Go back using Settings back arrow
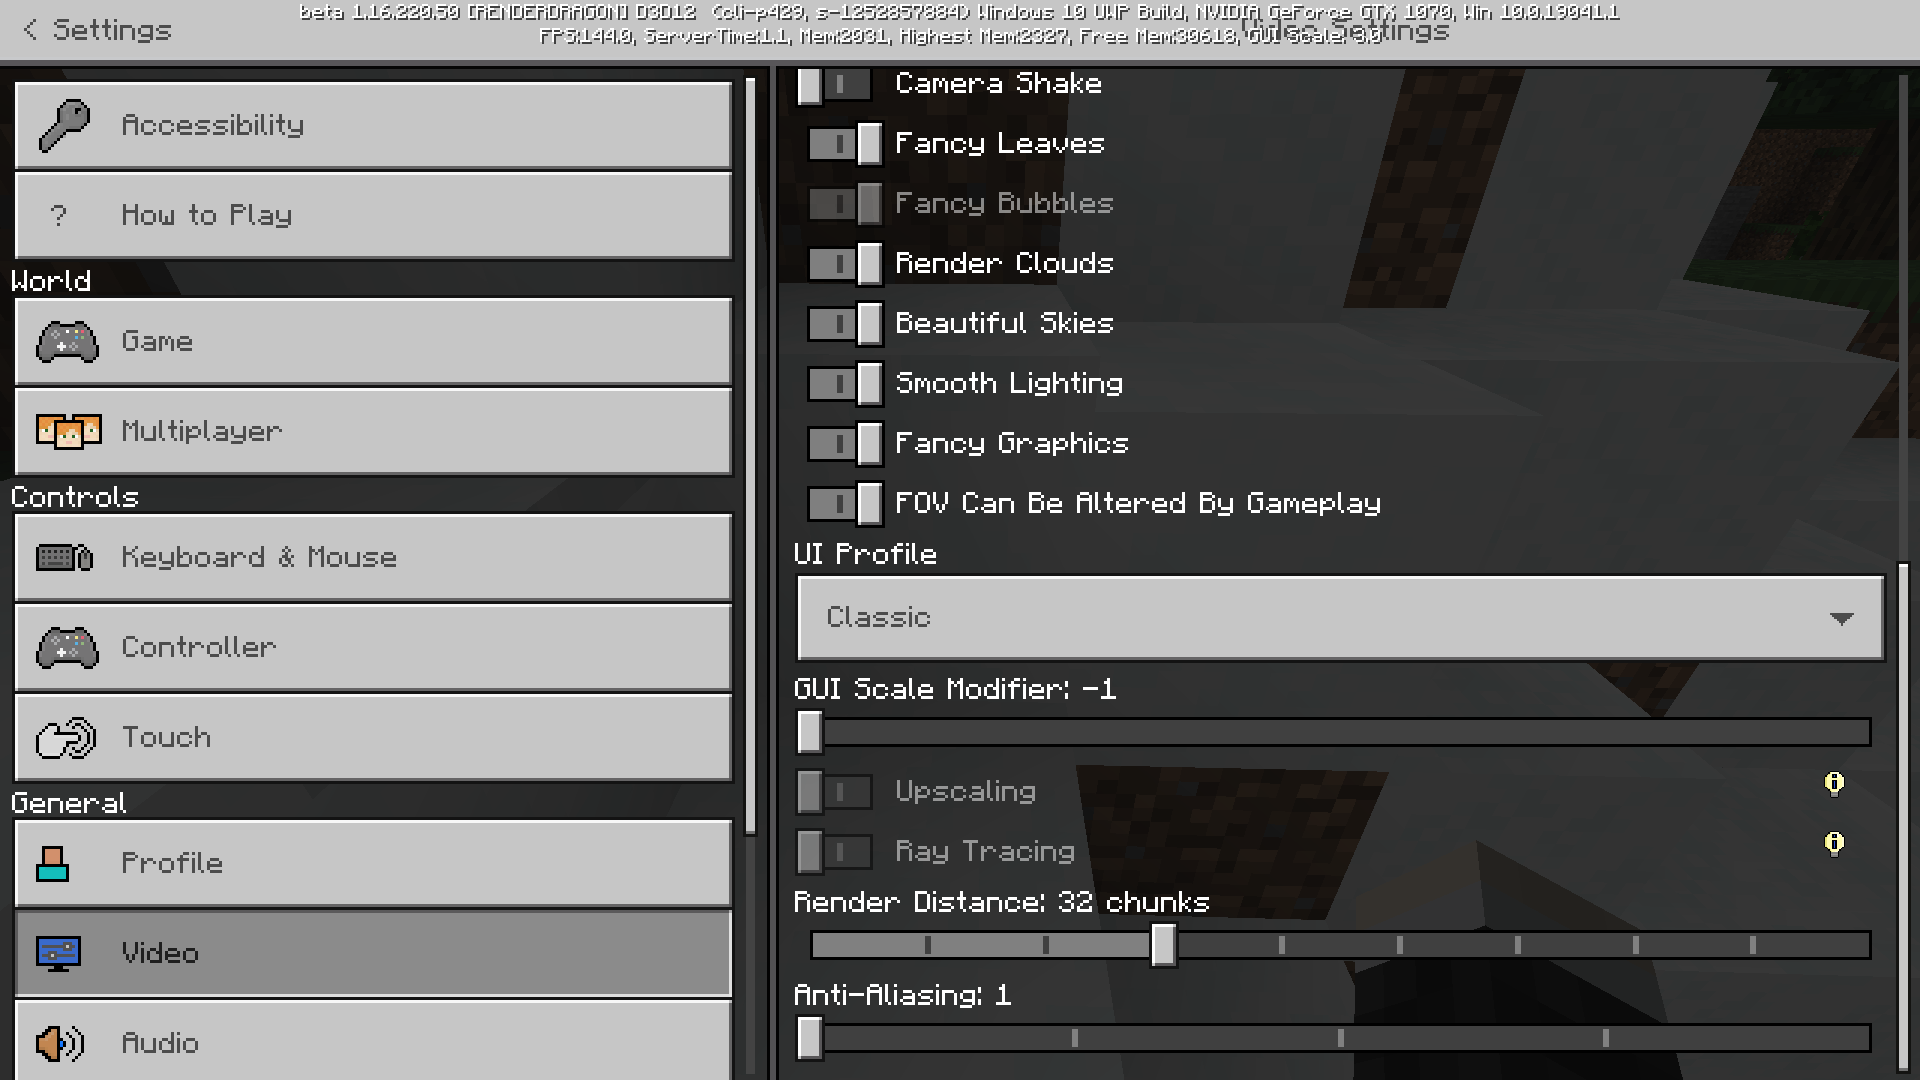 [x=30, y=30]
